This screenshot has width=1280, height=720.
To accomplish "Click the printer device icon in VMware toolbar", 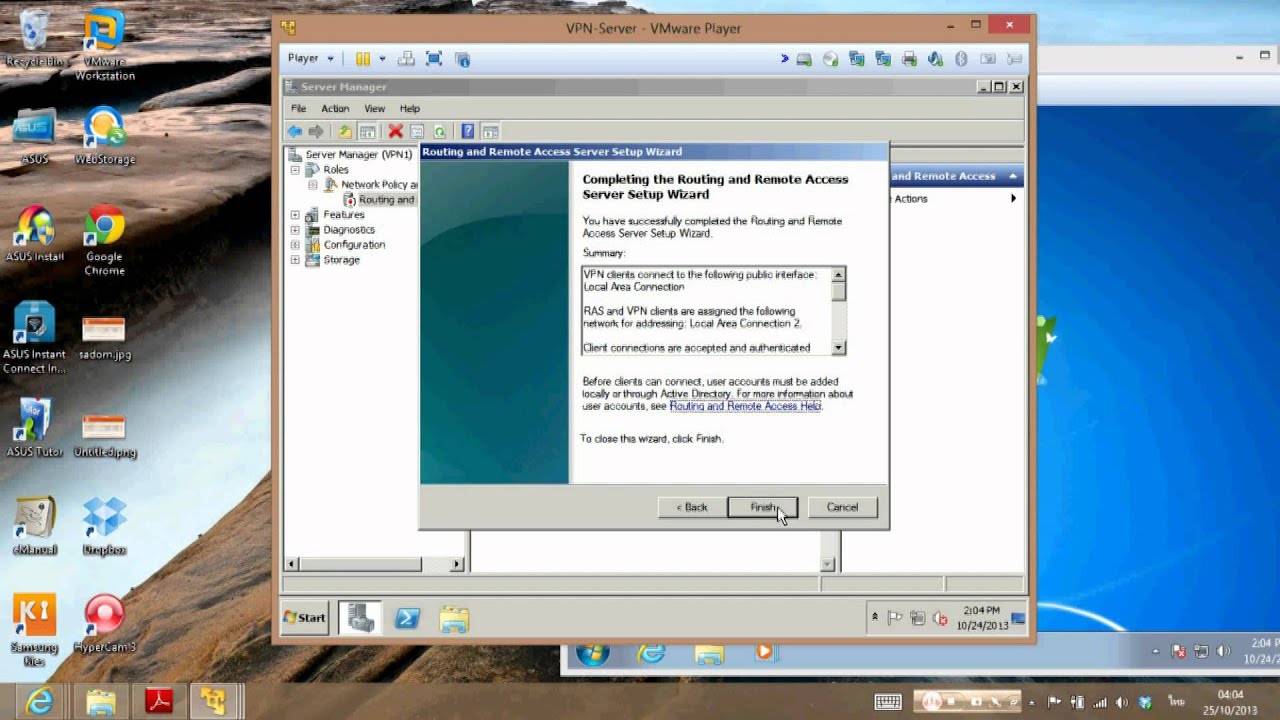I will 909,59.
